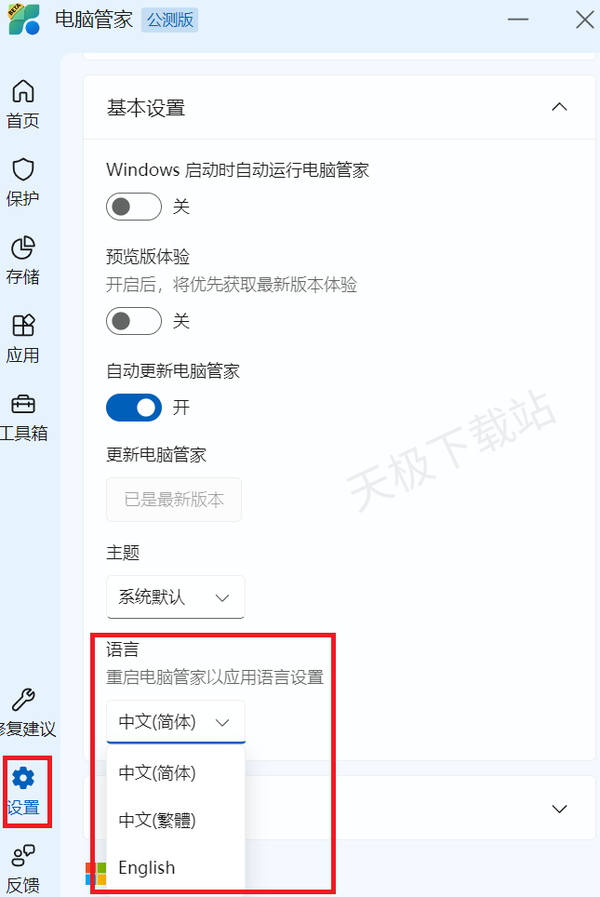Click the 已是最新版本 update button
600x897 pixels.
[x=174, y=499]
